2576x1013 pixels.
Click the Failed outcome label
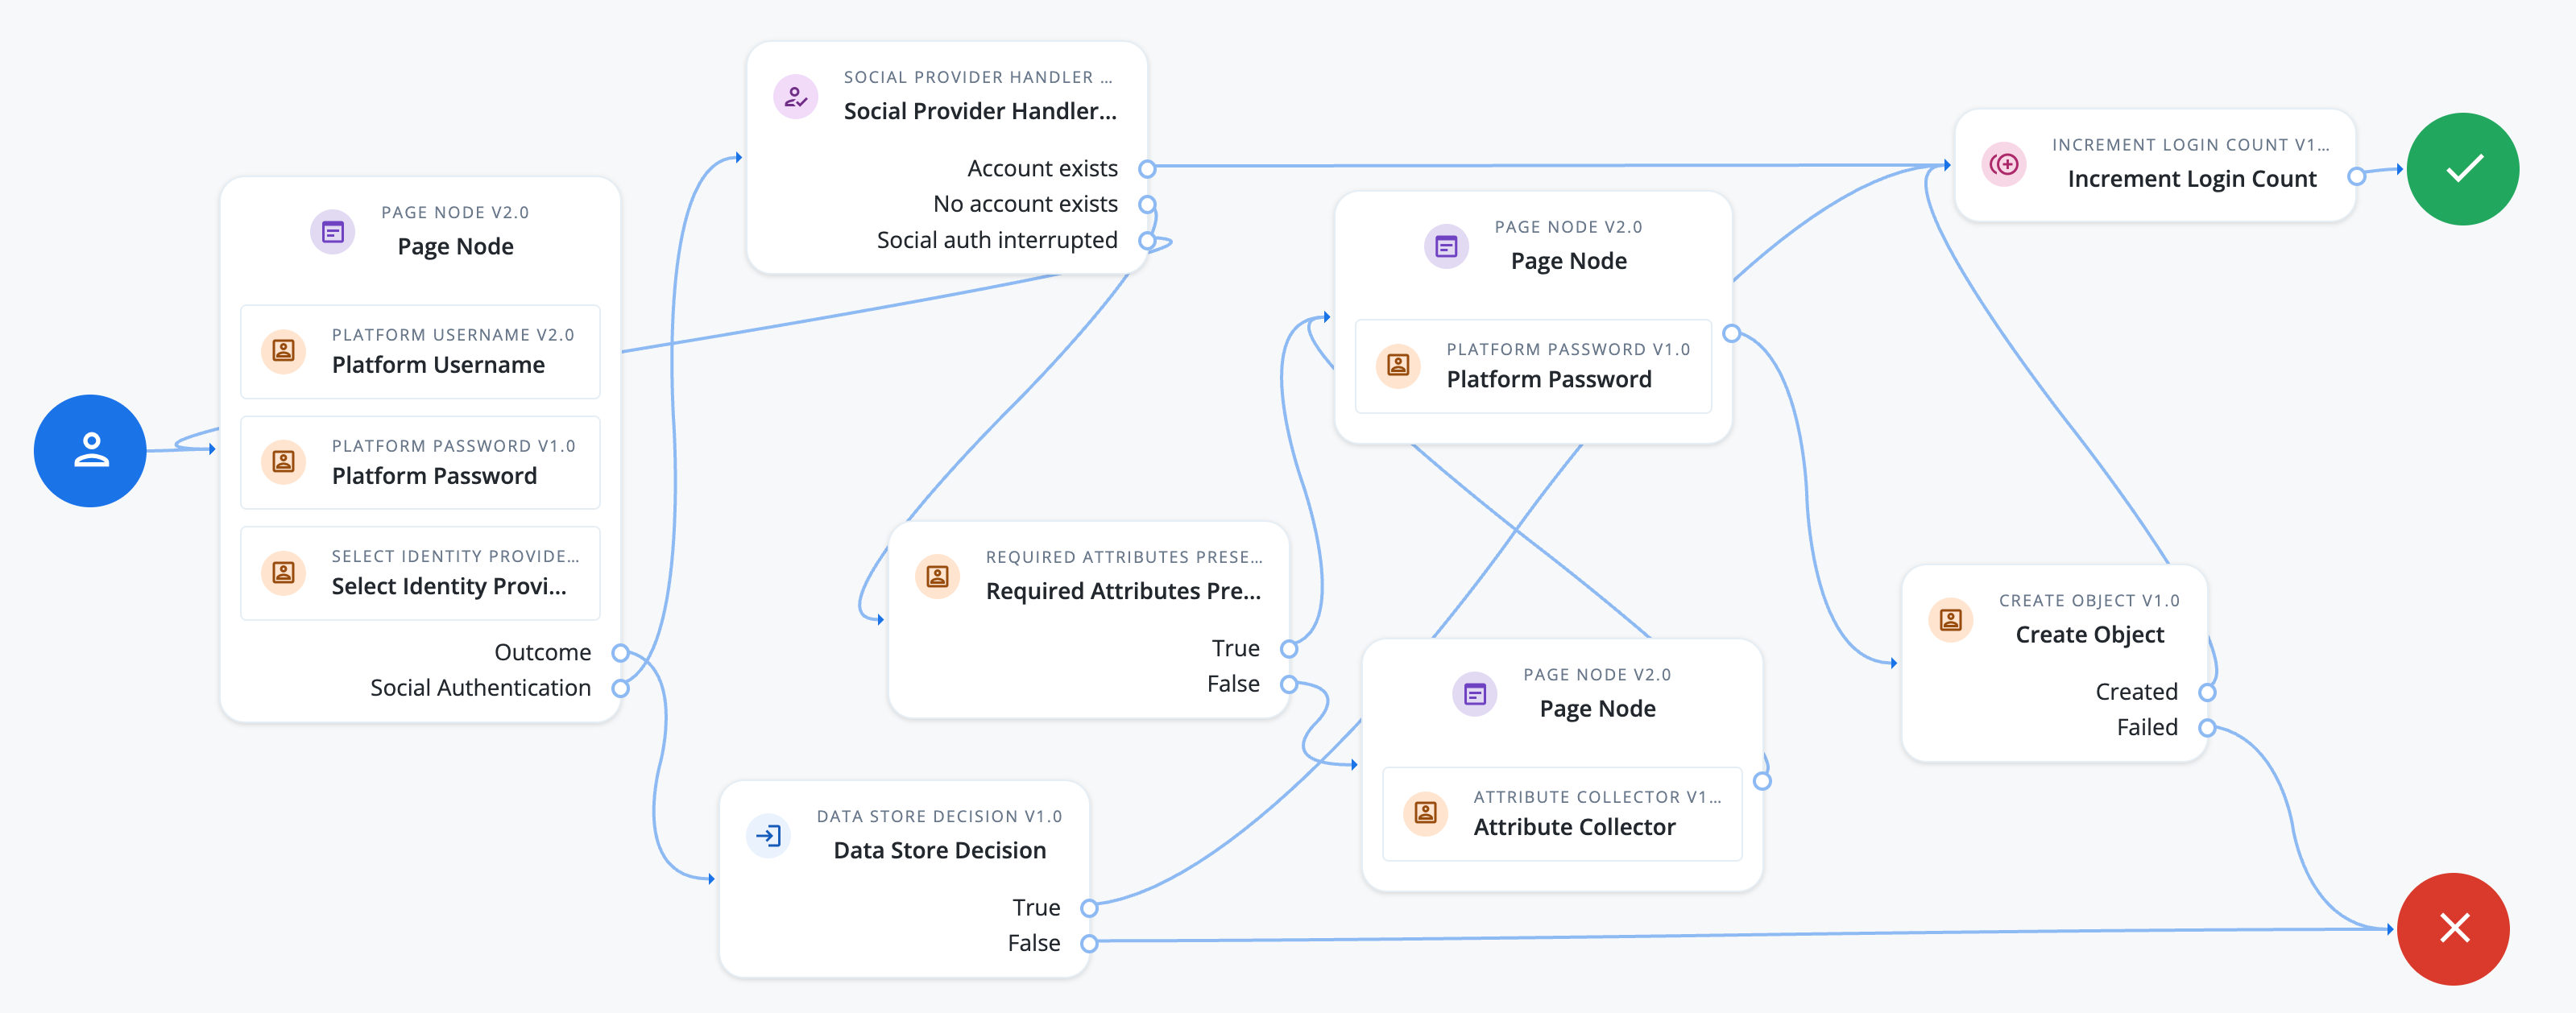[x=2147, y=727]
